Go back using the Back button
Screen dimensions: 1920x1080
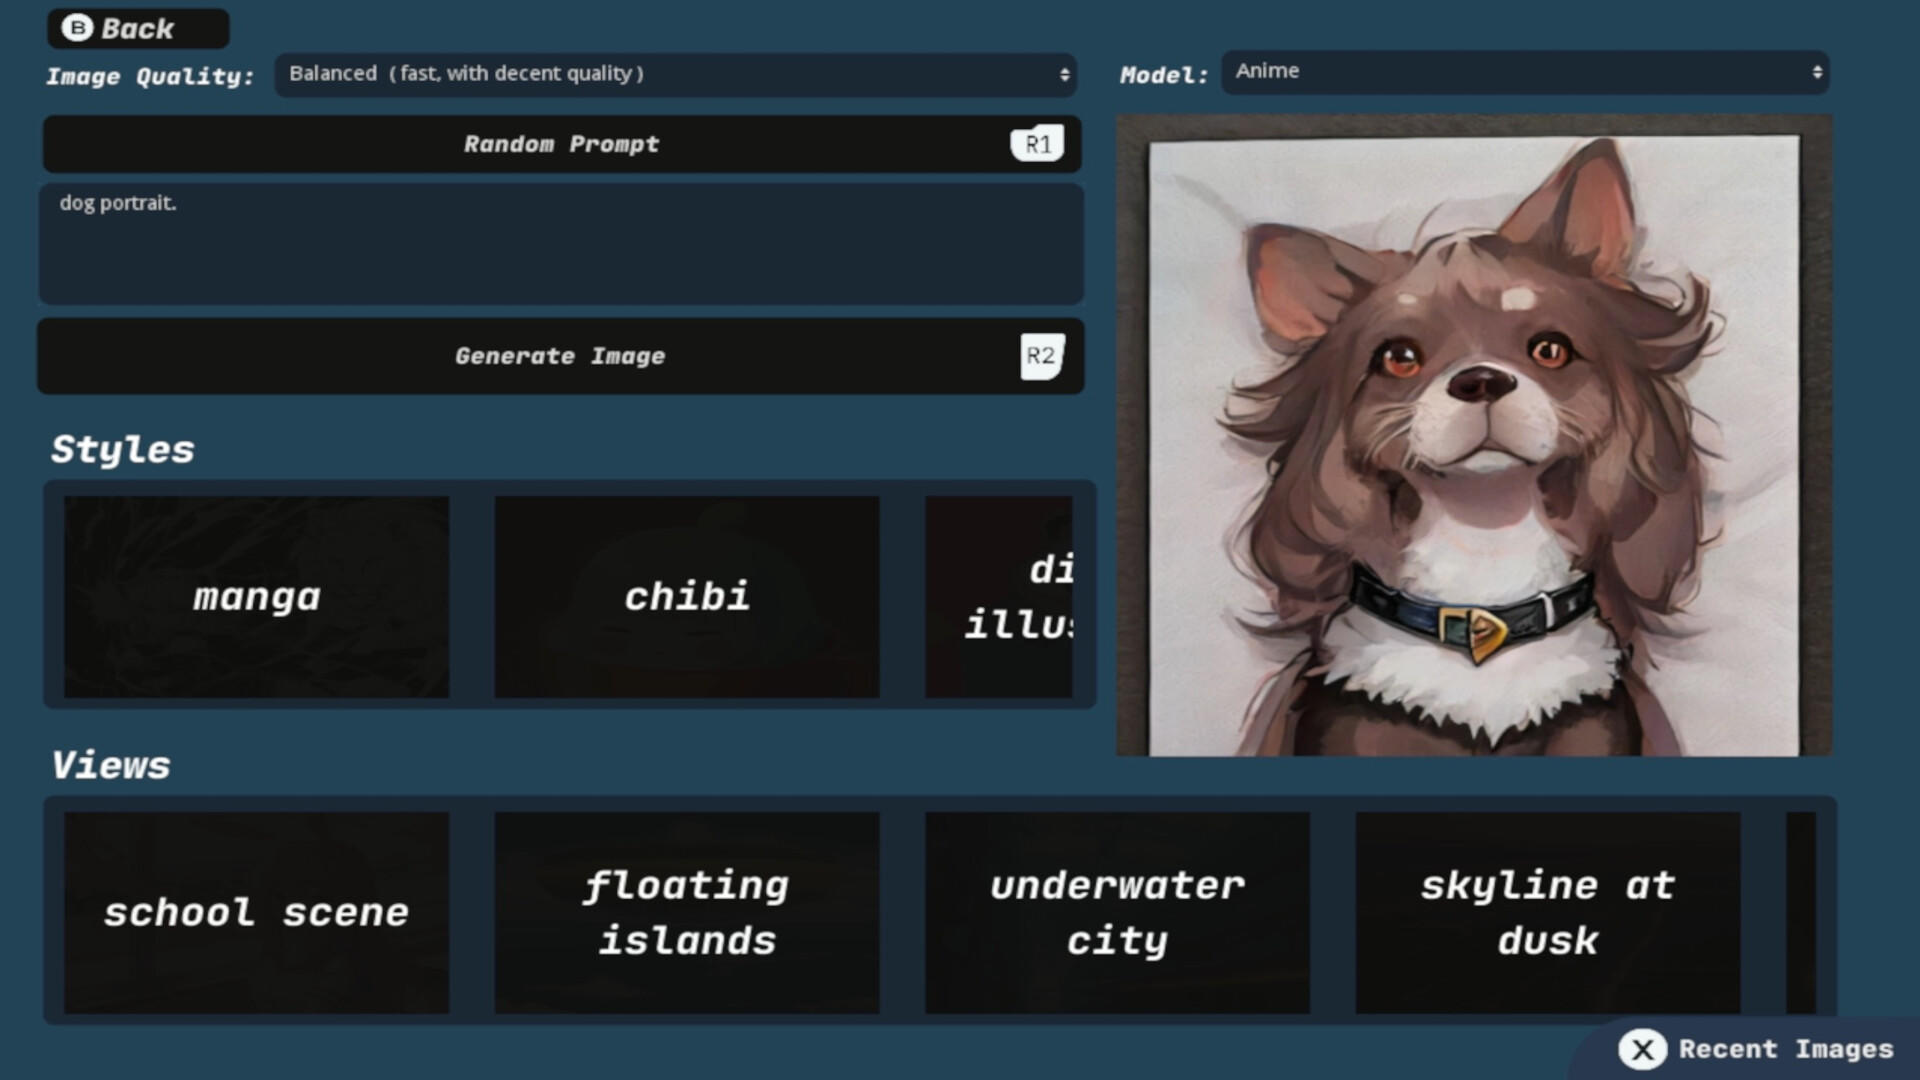(137, 28)
